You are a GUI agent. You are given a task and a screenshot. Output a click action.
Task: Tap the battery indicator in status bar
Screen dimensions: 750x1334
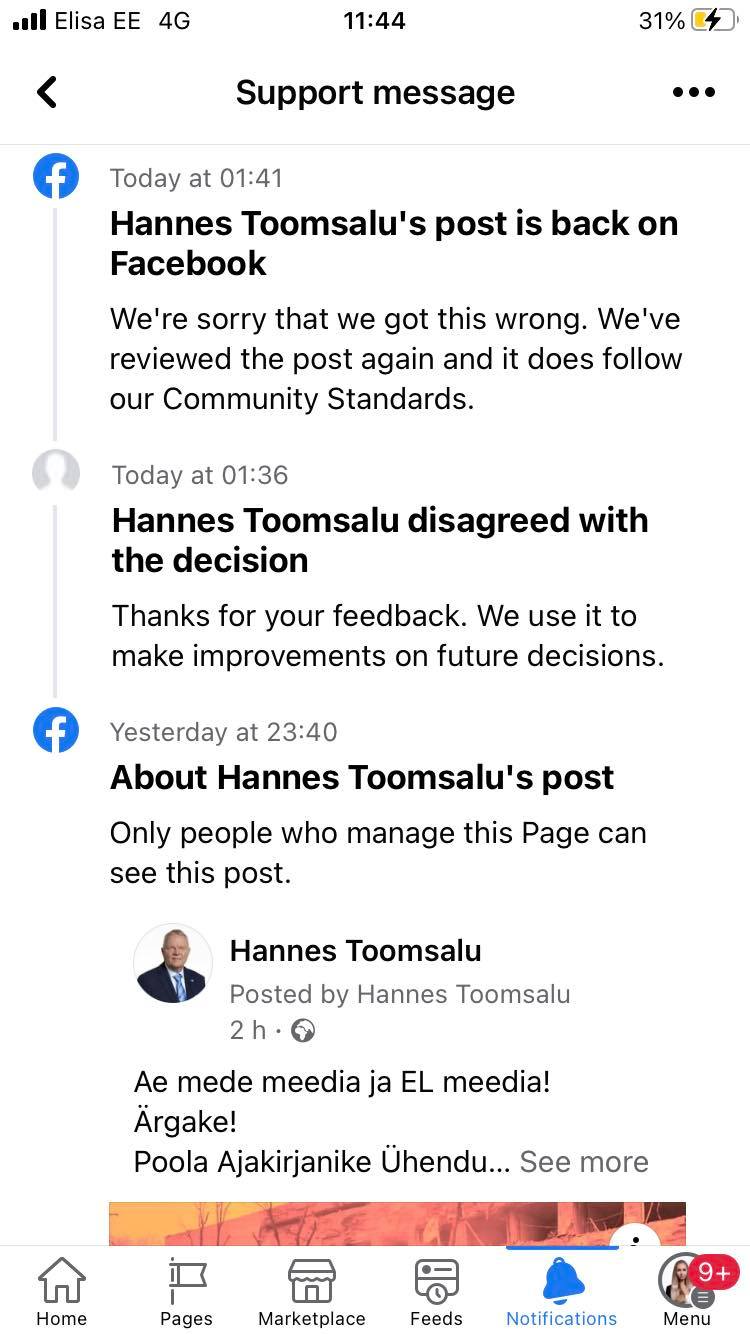[x=713, y=21]
